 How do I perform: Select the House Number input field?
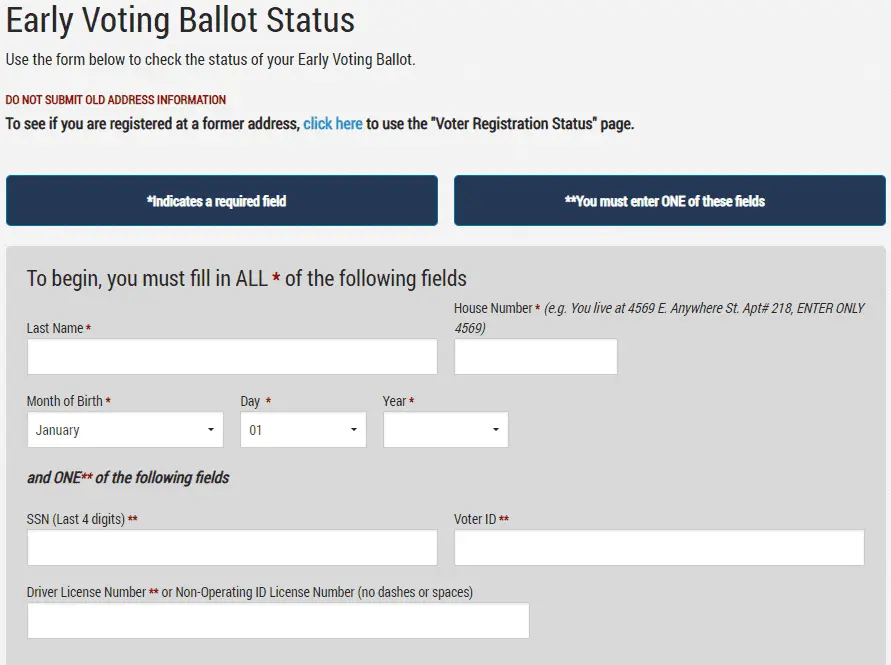[x=535, y=357]
